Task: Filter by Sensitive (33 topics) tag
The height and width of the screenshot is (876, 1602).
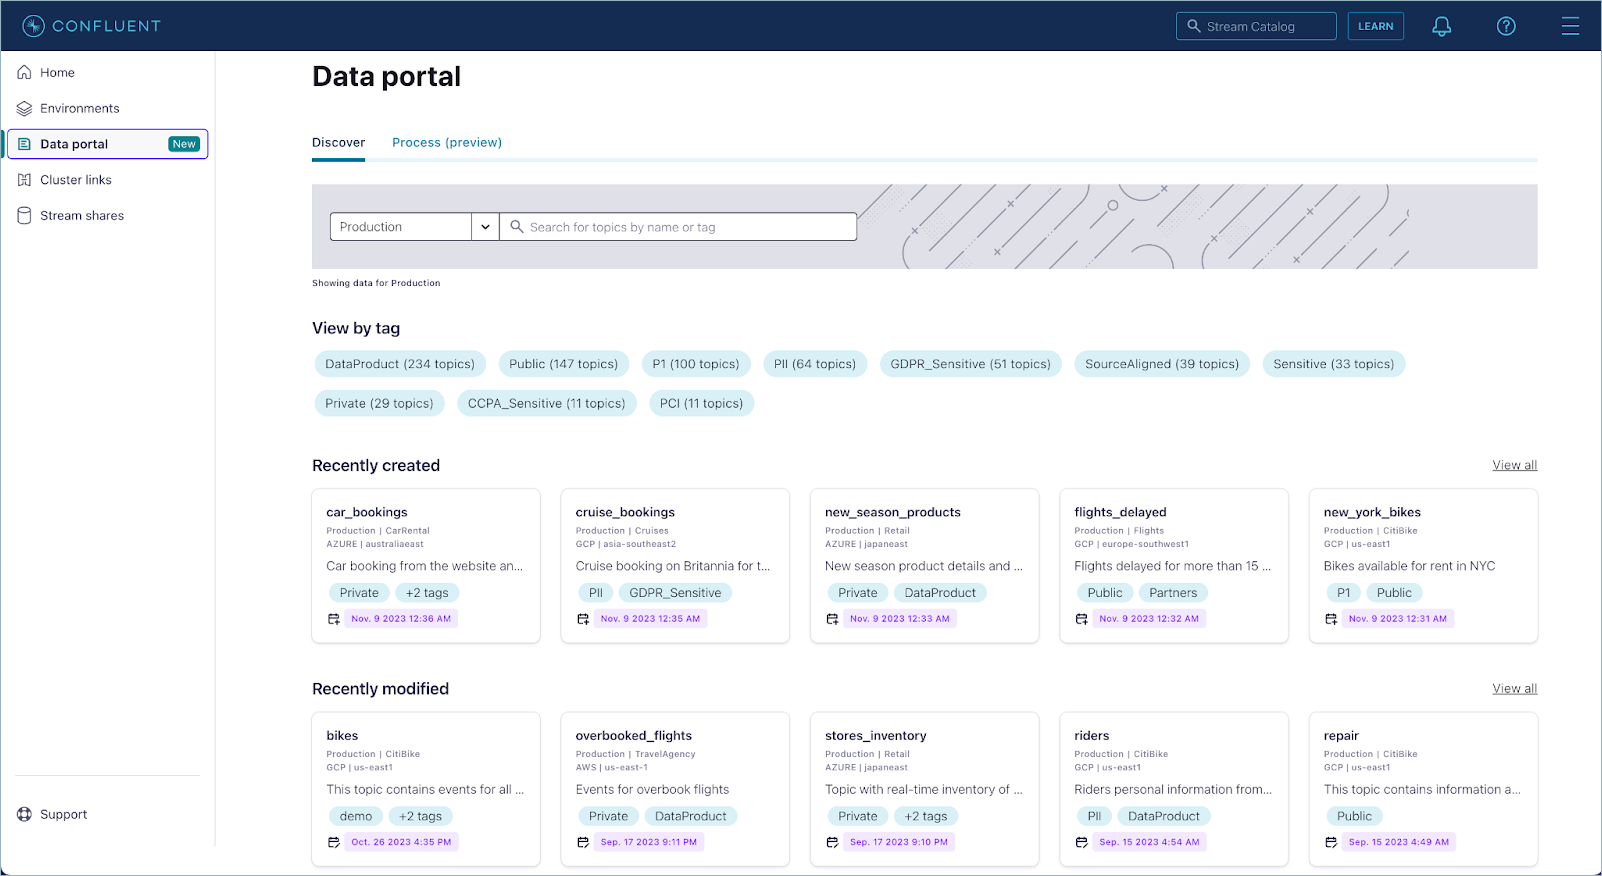Action: [1333, 364]
